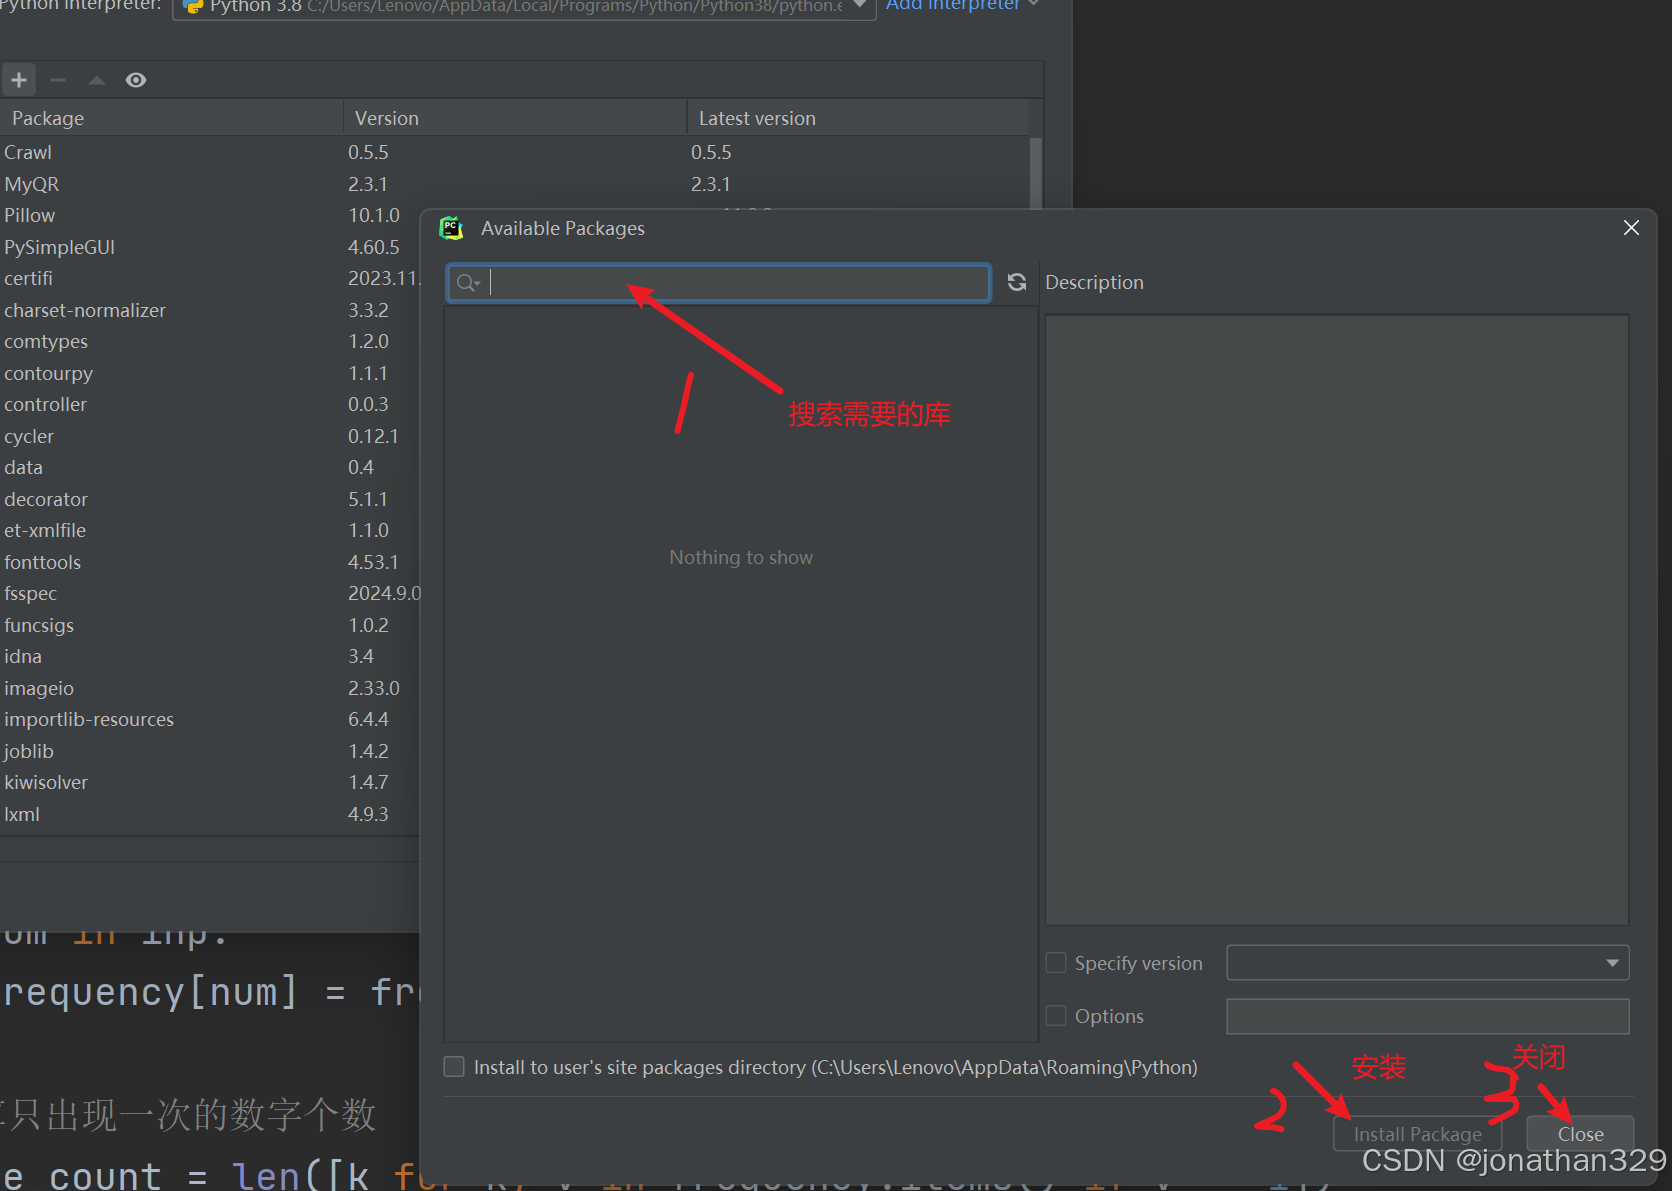This screenshot has height=1191, width=1672.
Task: Select the Crawl package row
Action: click(514, 152)
